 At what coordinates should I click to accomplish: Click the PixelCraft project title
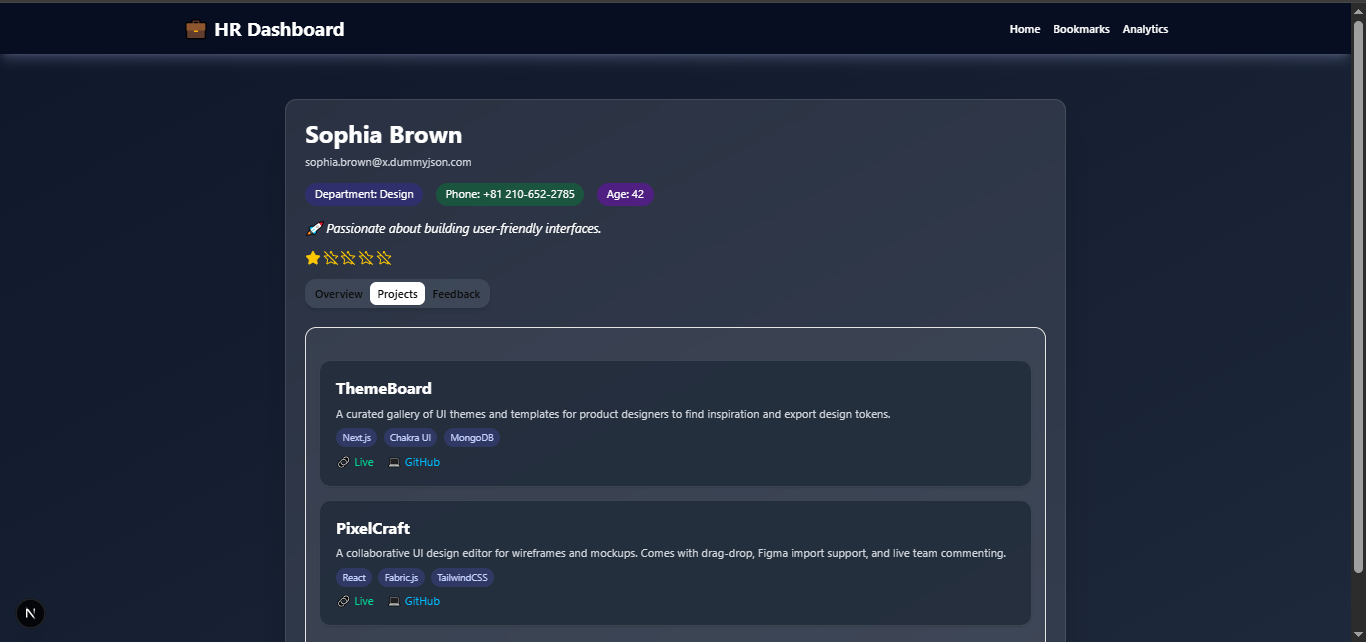[373, 529]
